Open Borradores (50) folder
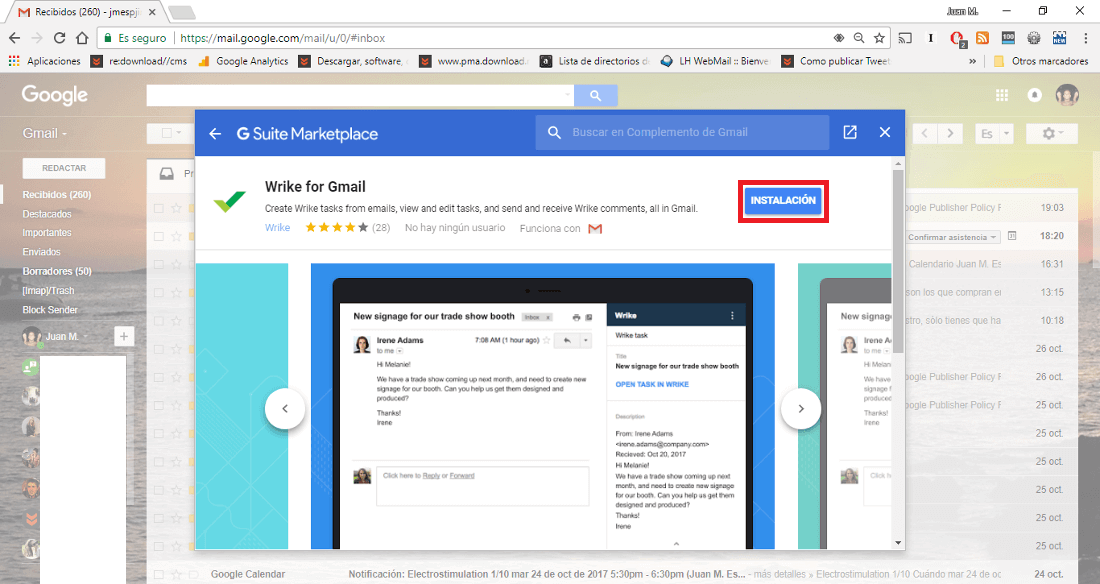 tap(57, 271)
